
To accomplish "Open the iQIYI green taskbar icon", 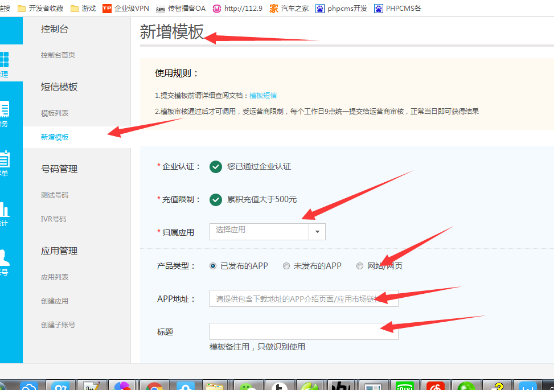I will tap(405, 386).
